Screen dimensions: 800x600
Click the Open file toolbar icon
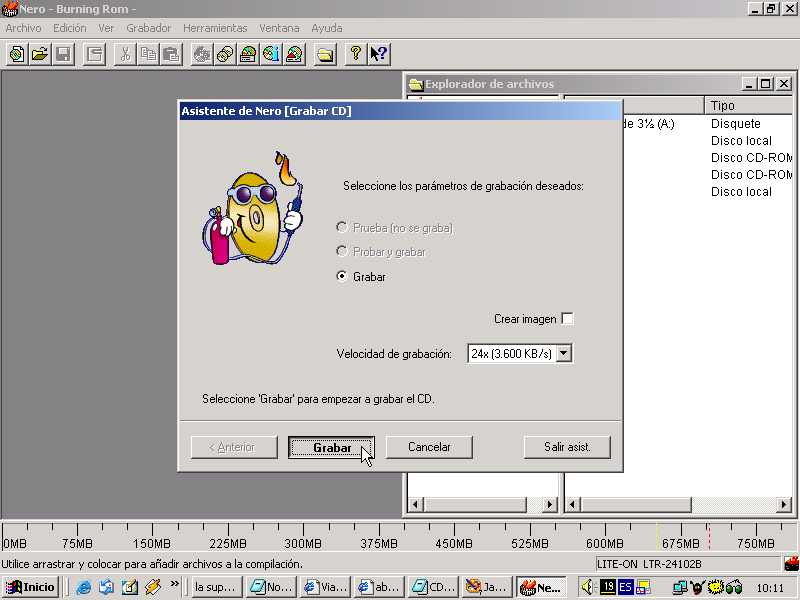(x=40, y=54)
